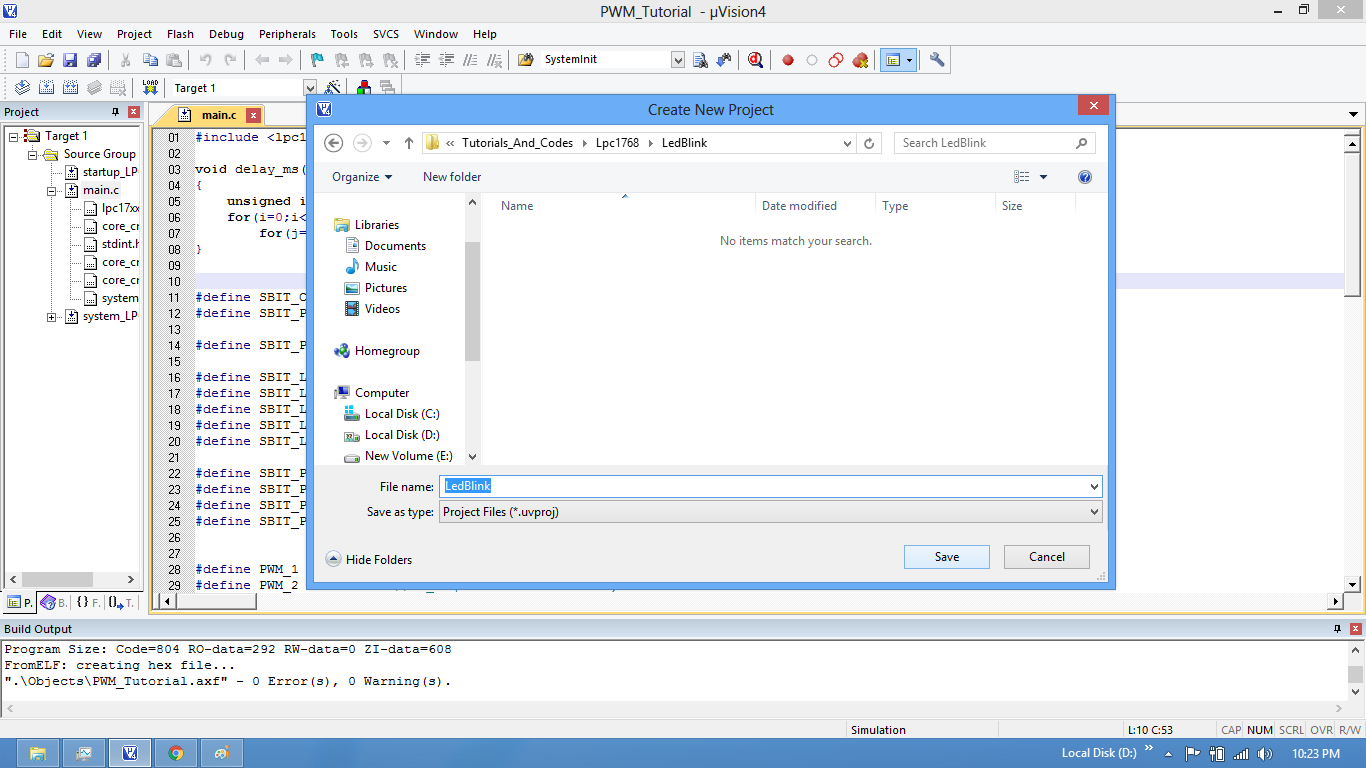
Task: Click the Save All icon in toolbar
Action: [x=94, y=60]
